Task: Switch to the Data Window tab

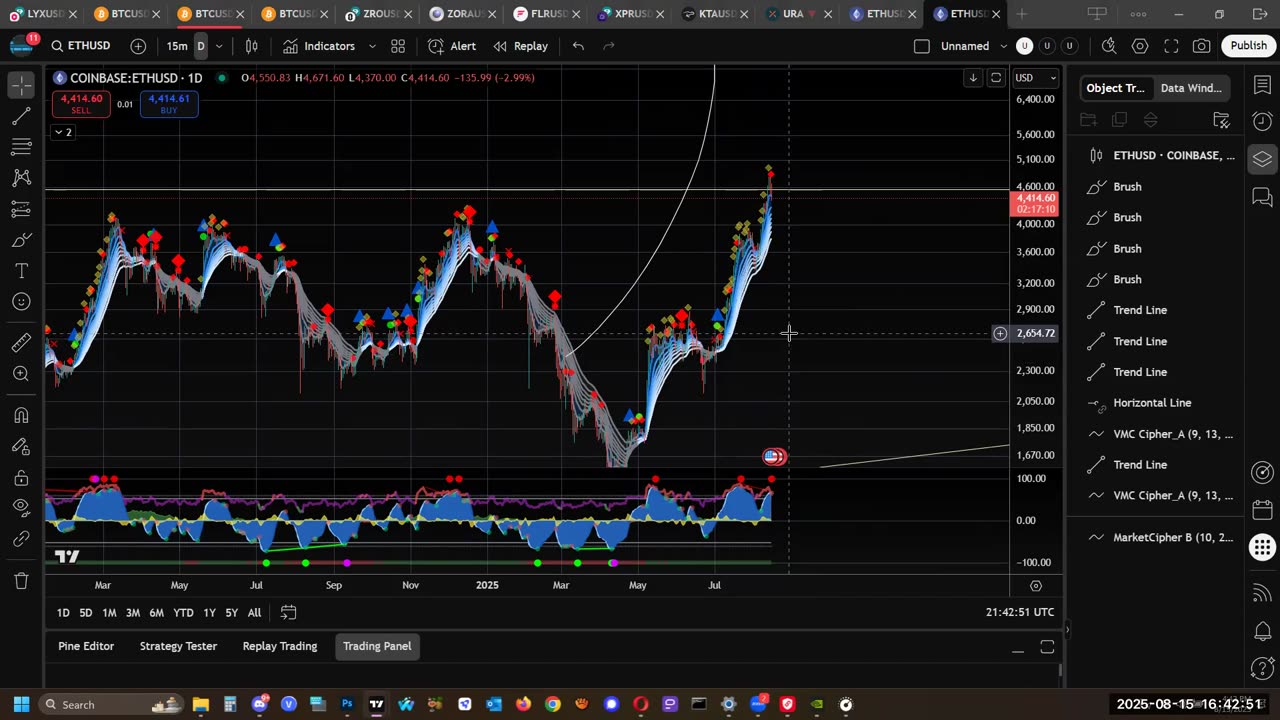Action: [x=1190, y=88]
